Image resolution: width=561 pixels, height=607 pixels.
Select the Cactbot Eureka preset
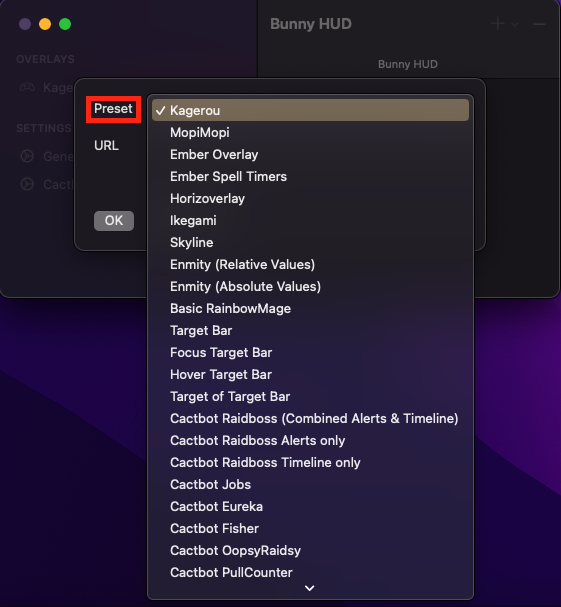pos(310,507)
